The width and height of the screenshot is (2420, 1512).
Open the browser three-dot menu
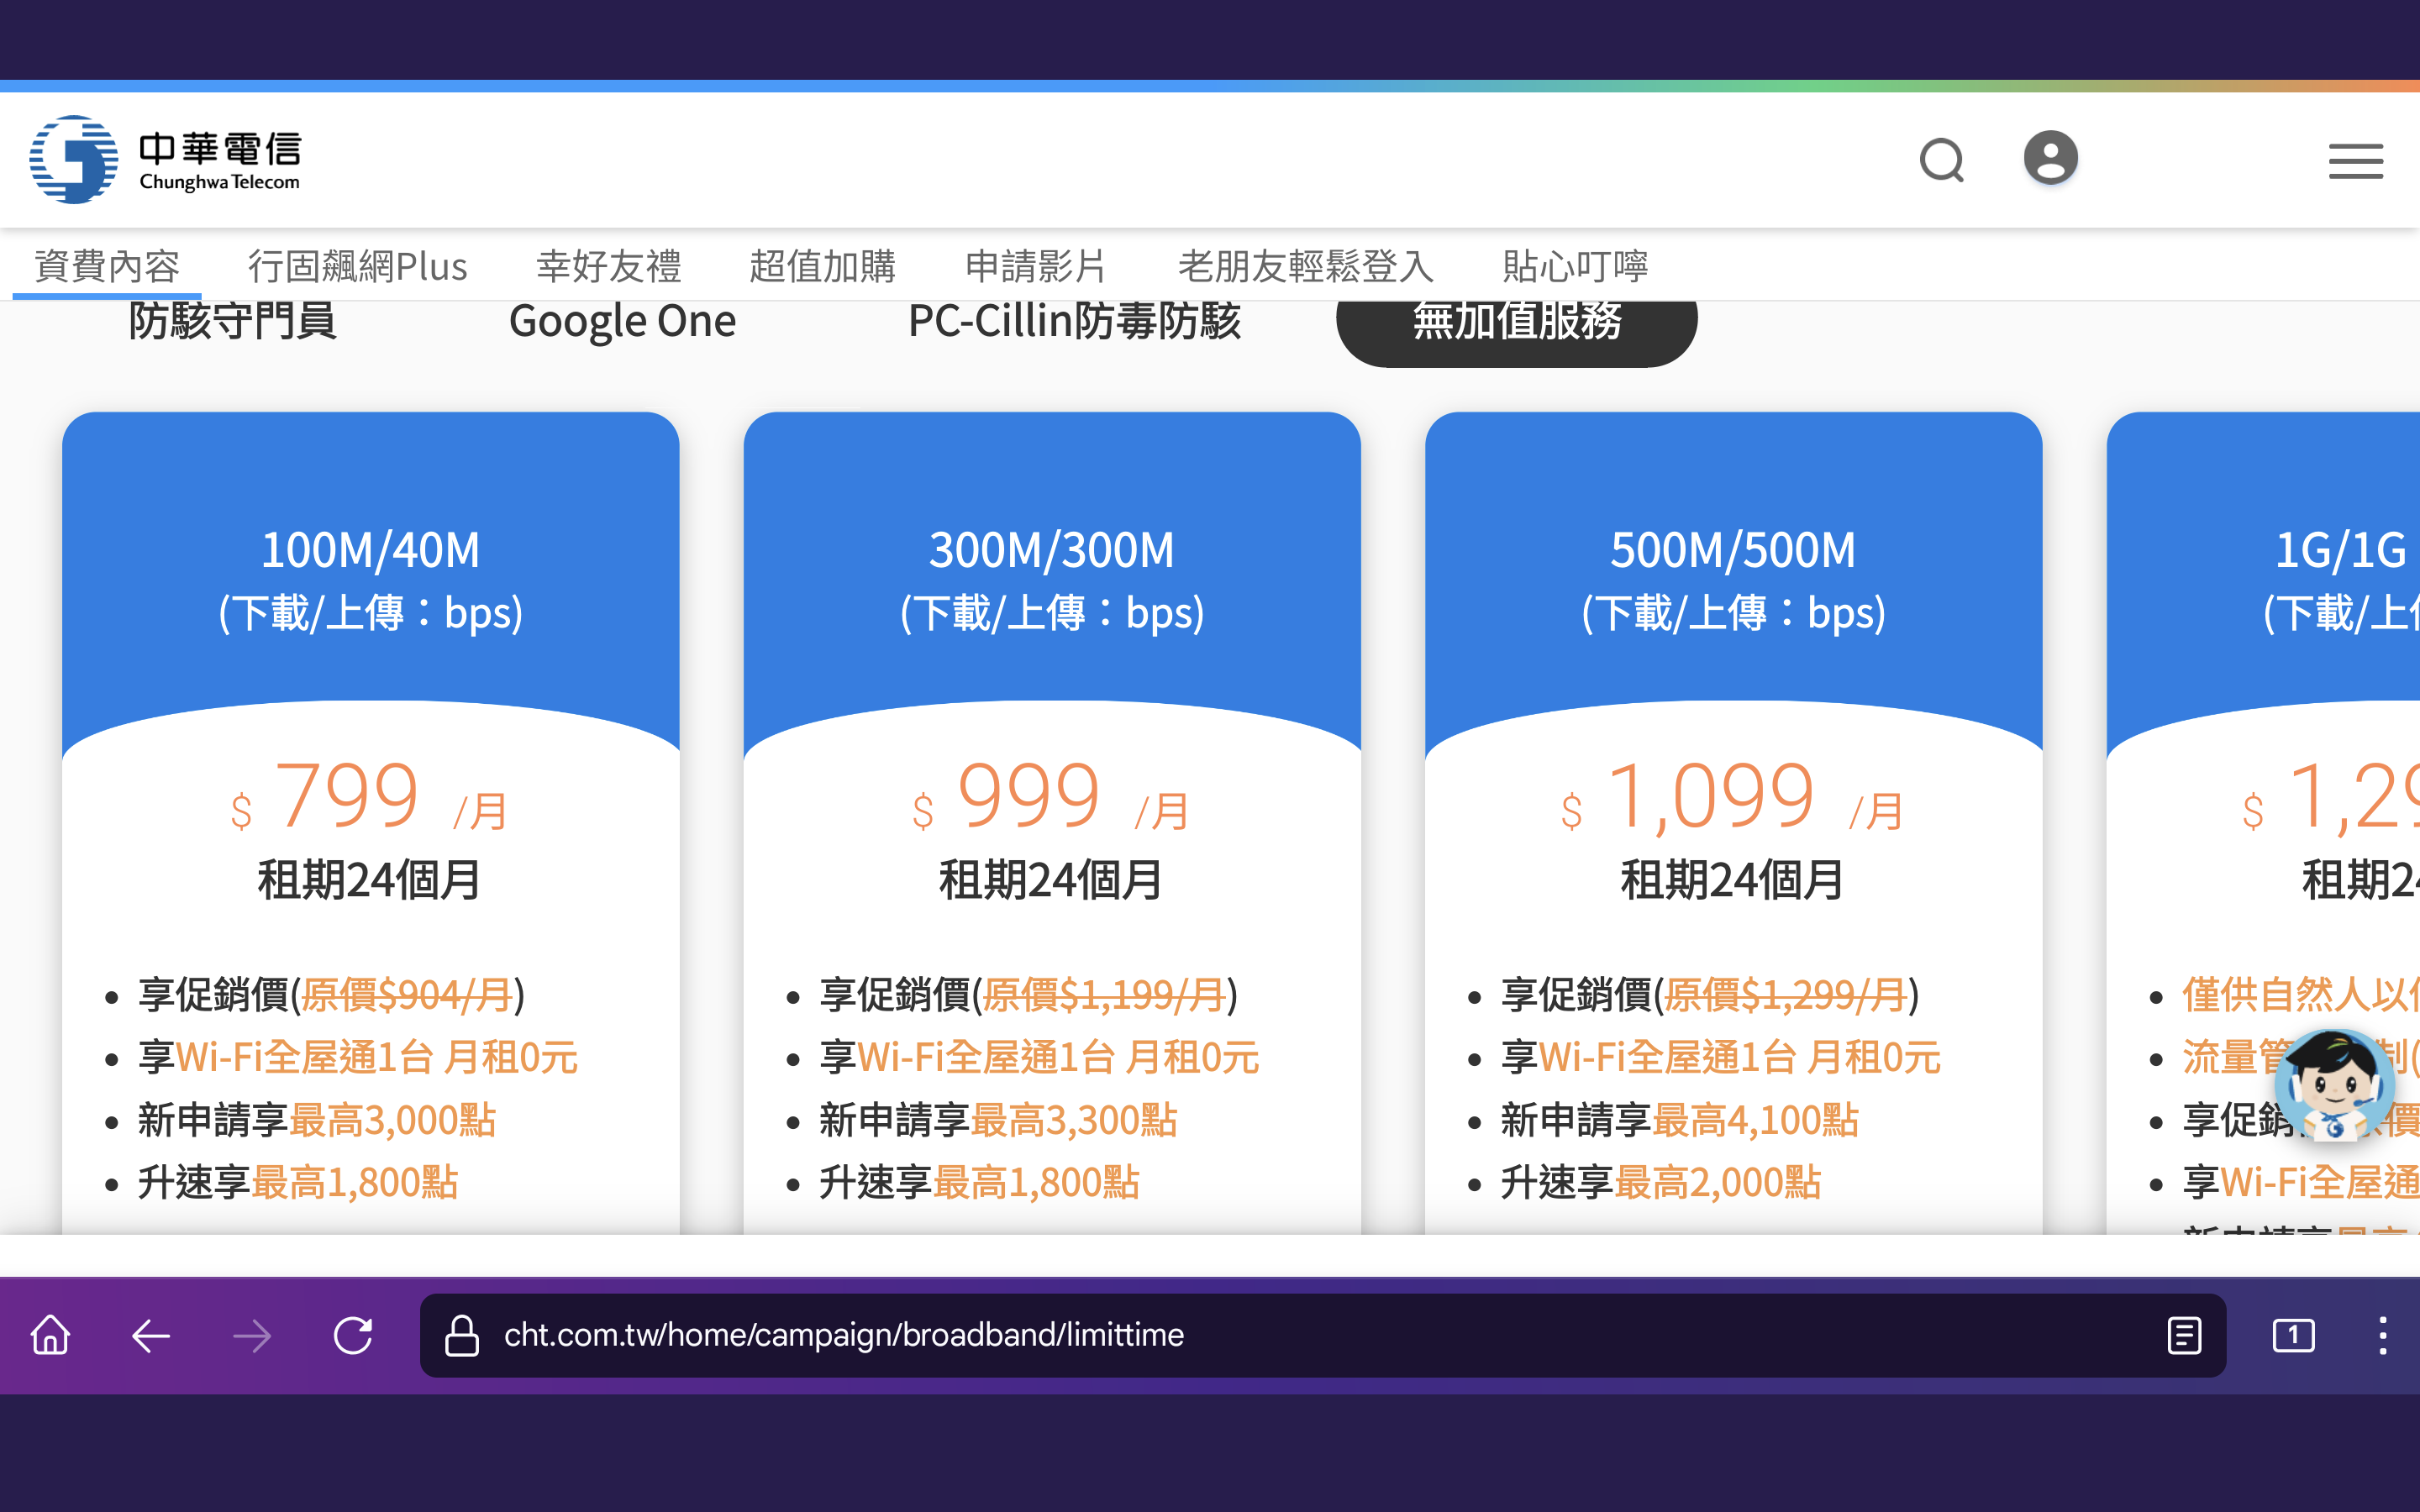[2383, 1335]
